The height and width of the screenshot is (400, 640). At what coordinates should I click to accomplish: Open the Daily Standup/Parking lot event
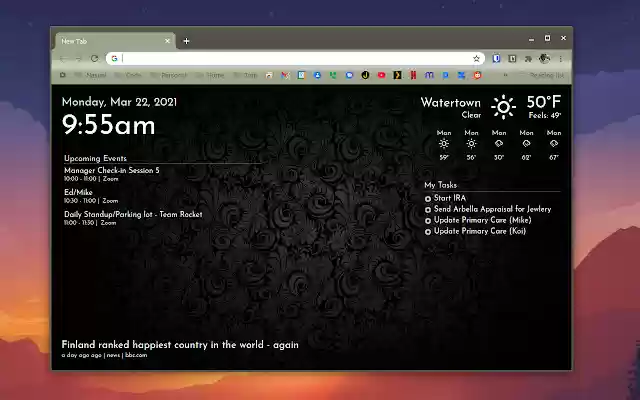click(133, 214)
